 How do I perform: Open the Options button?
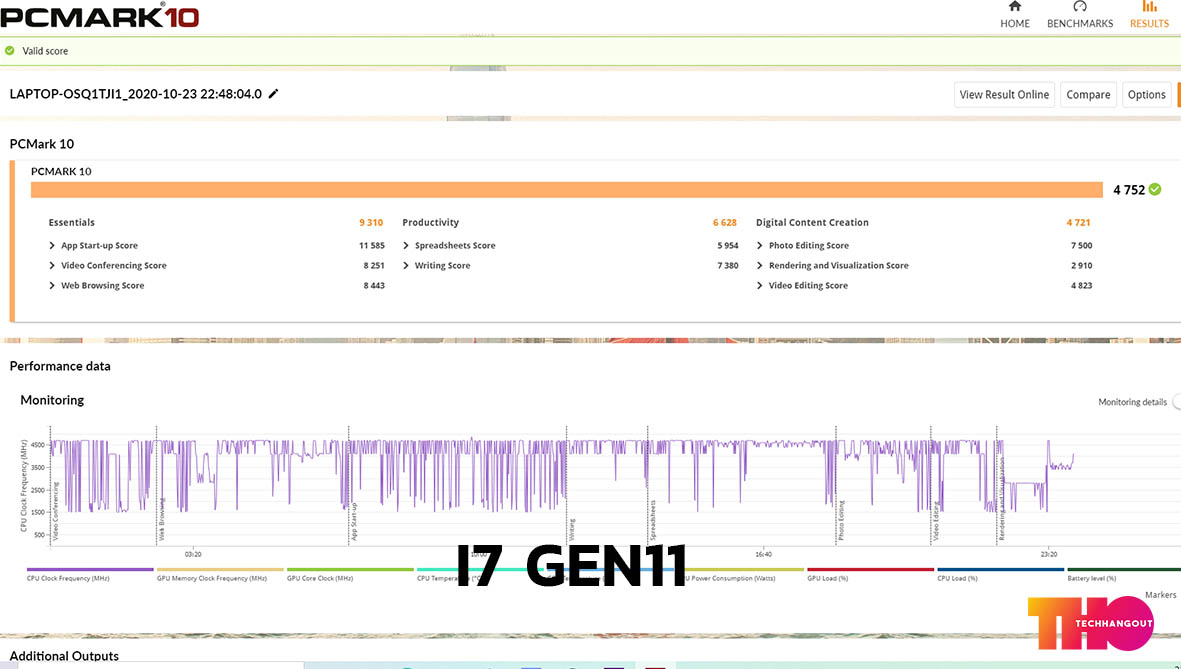click(x=1146, y=95)
